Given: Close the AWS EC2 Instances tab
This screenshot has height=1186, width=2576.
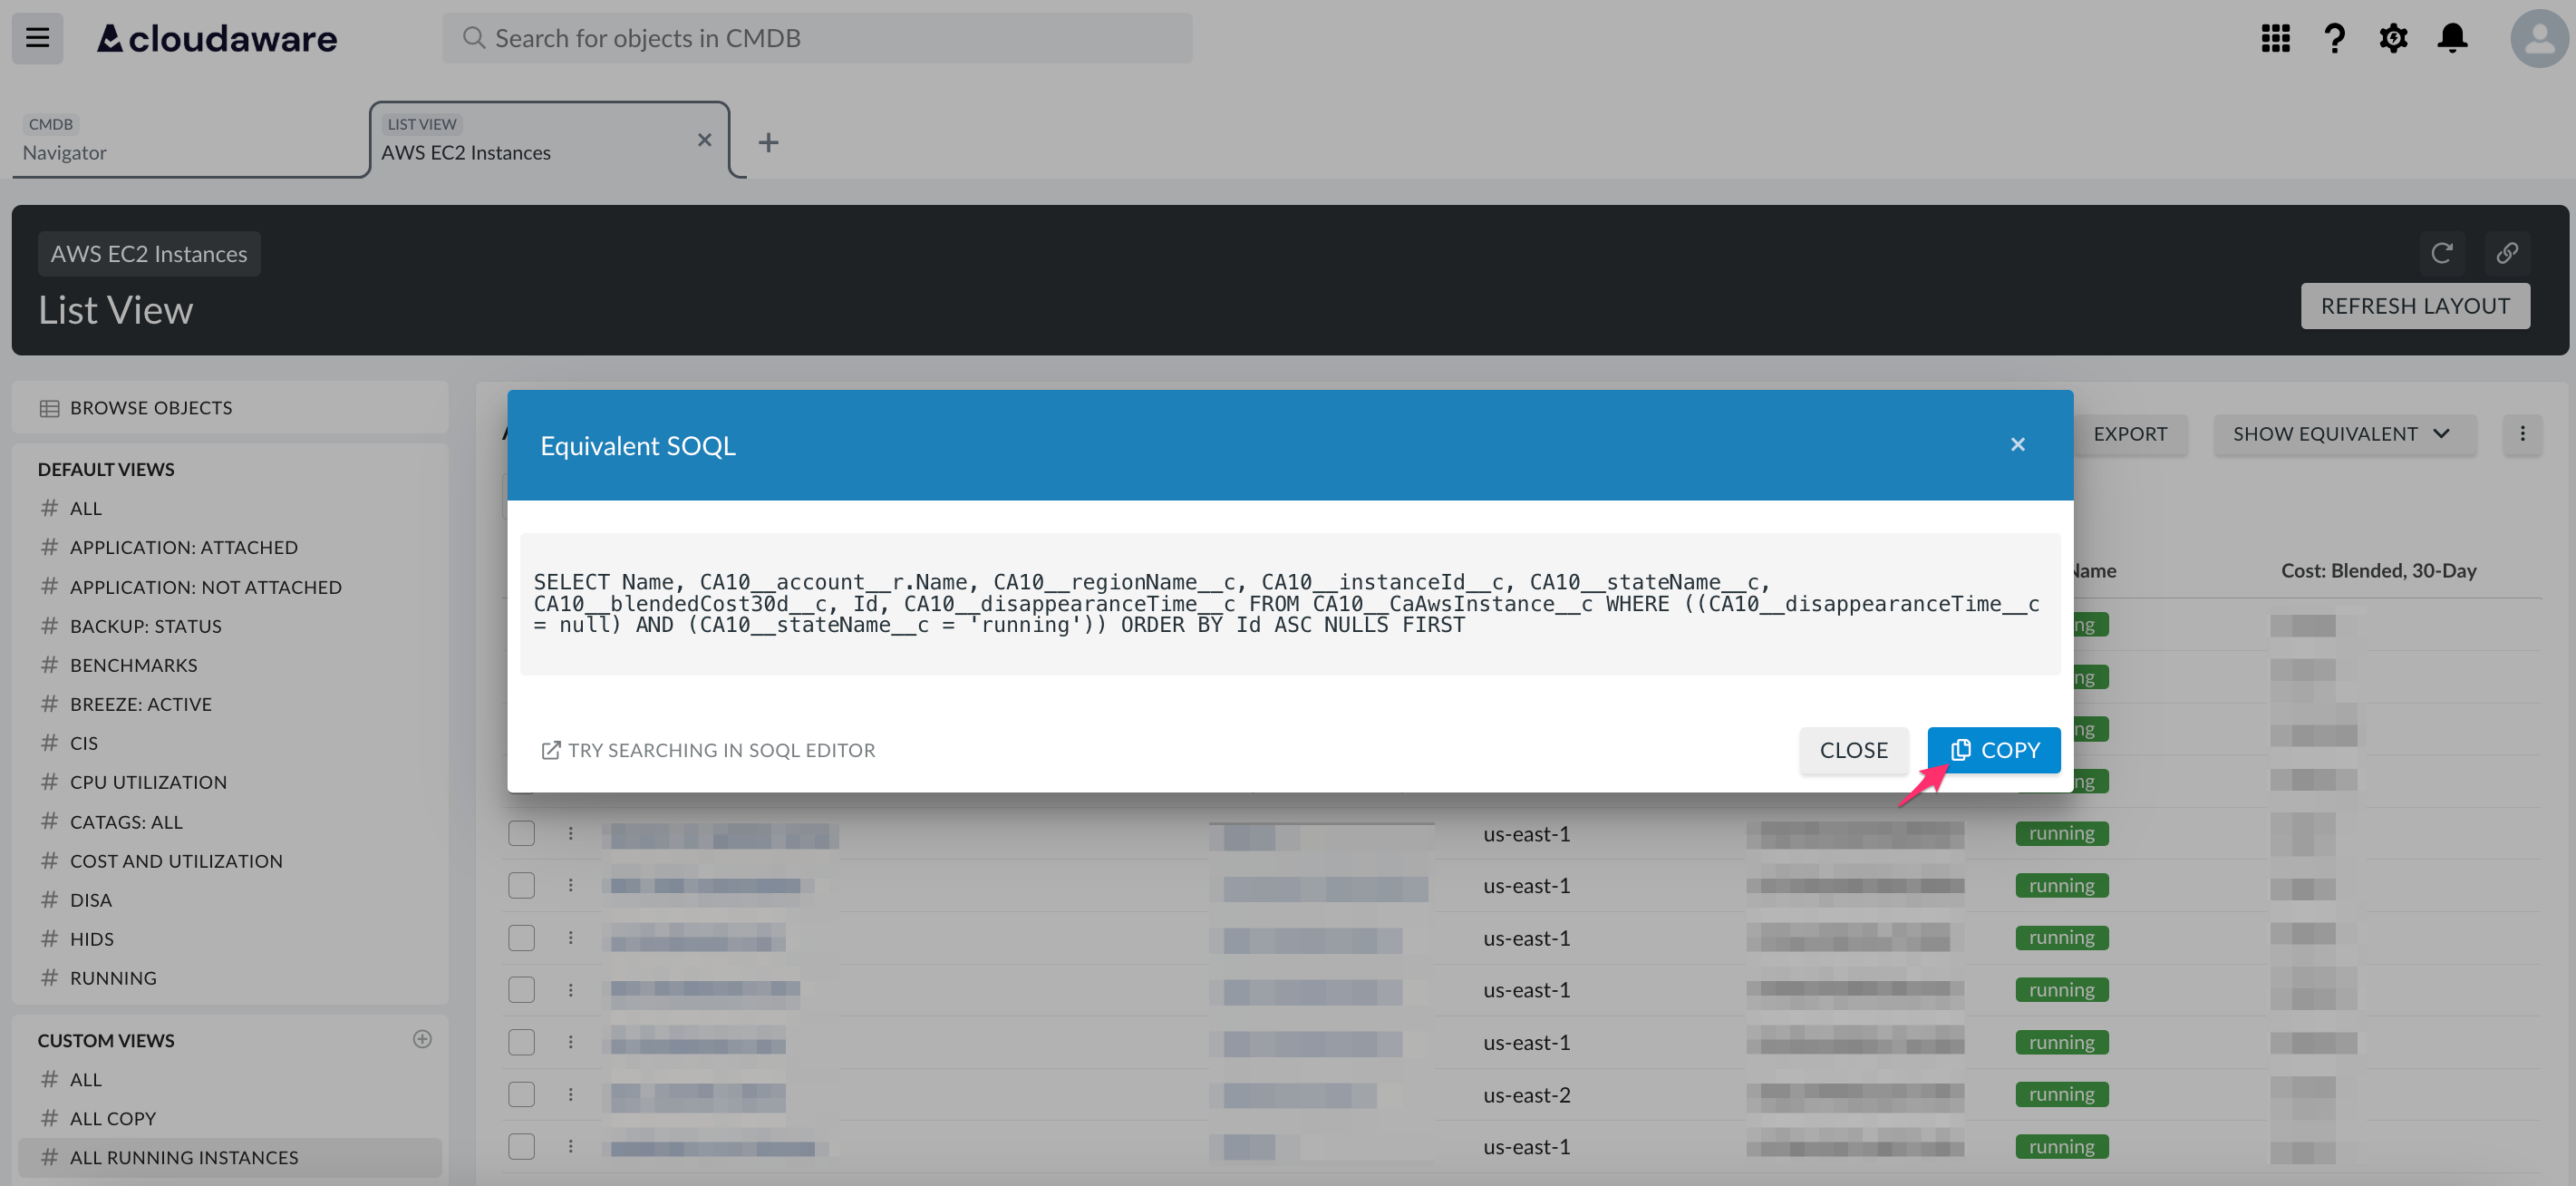Looking at the screenshot, I should click(704, 139).
